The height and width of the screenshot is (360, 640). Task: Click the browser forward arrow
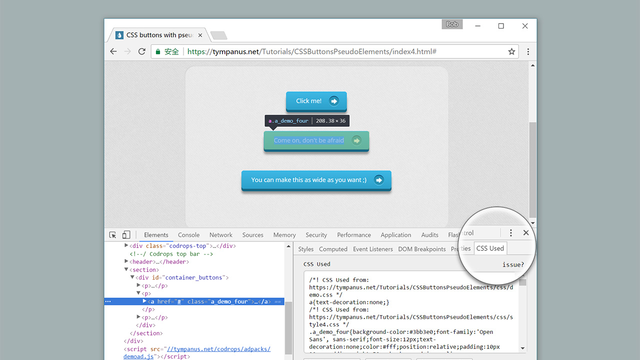pos(127,51)
